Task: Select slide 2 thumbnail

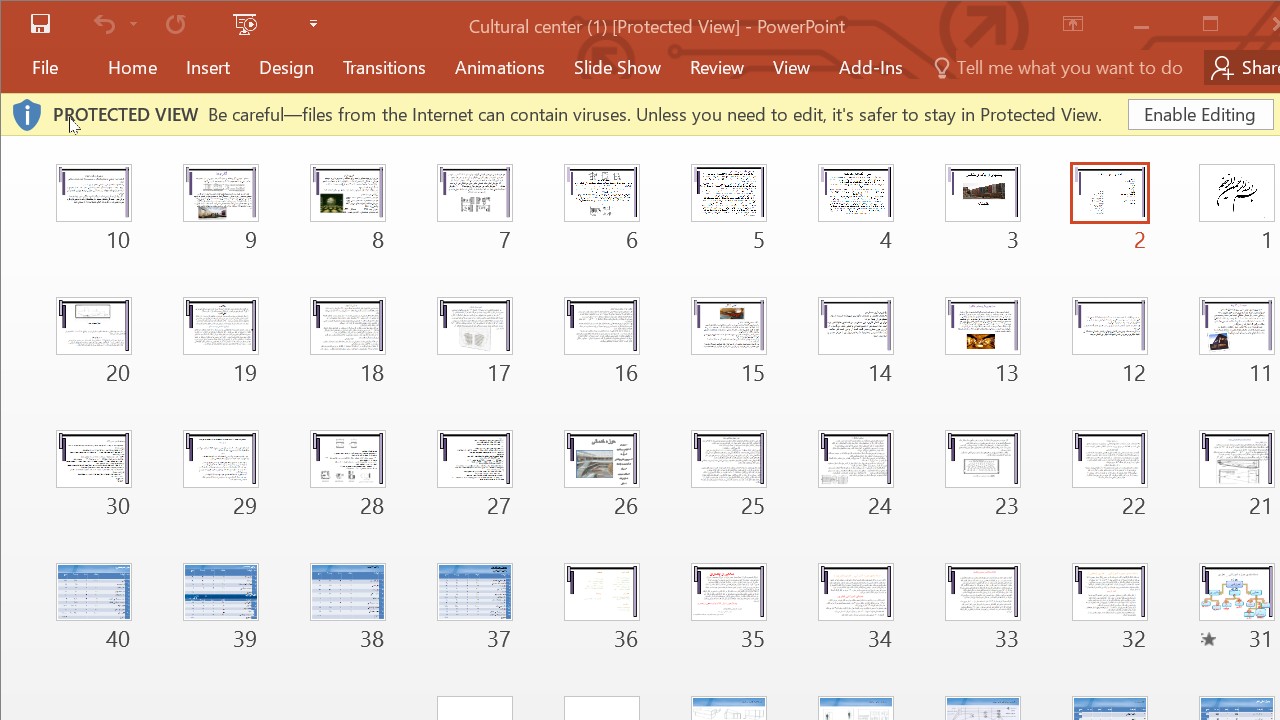Action: click(1110, 193)
